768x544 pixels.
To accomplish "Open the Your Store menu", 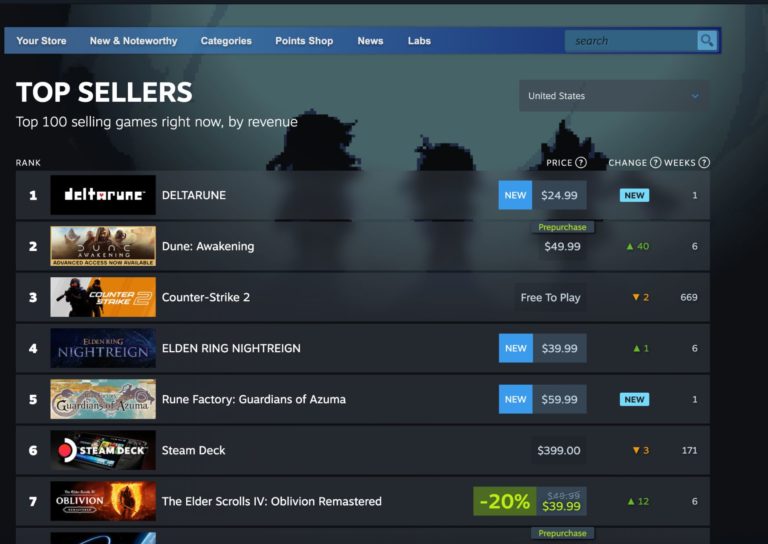I will [41, 41].
